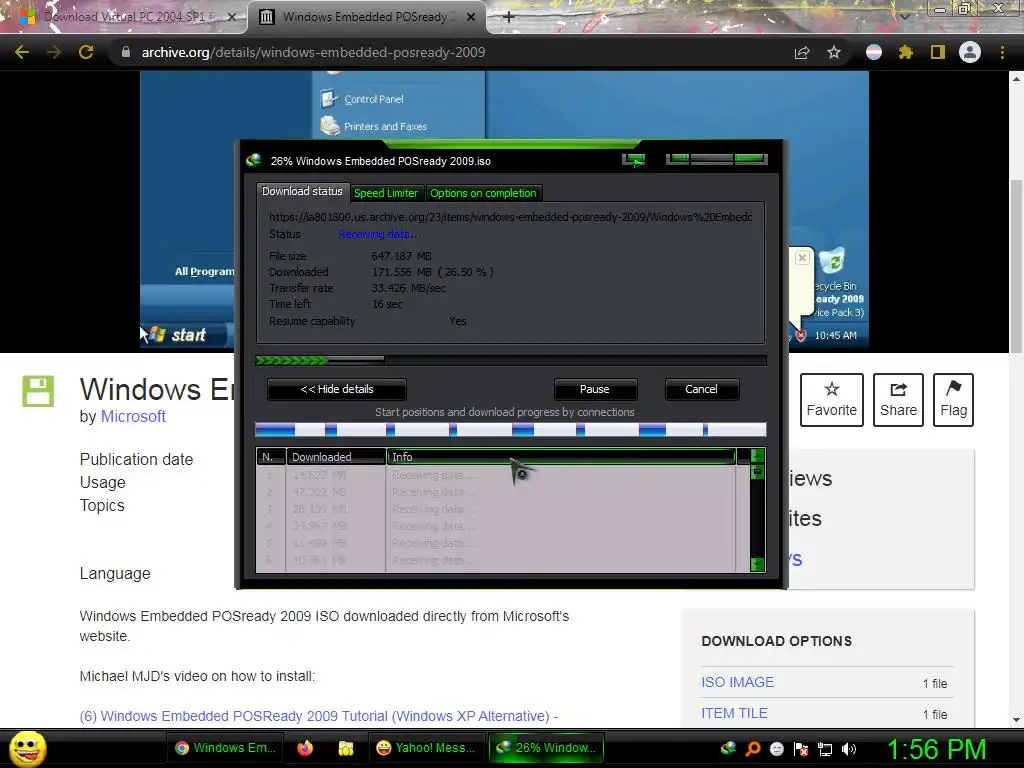This screenshot has height=768, width=1024.
Task: Bookmark this page with the star icon
Action: point(834,52)
